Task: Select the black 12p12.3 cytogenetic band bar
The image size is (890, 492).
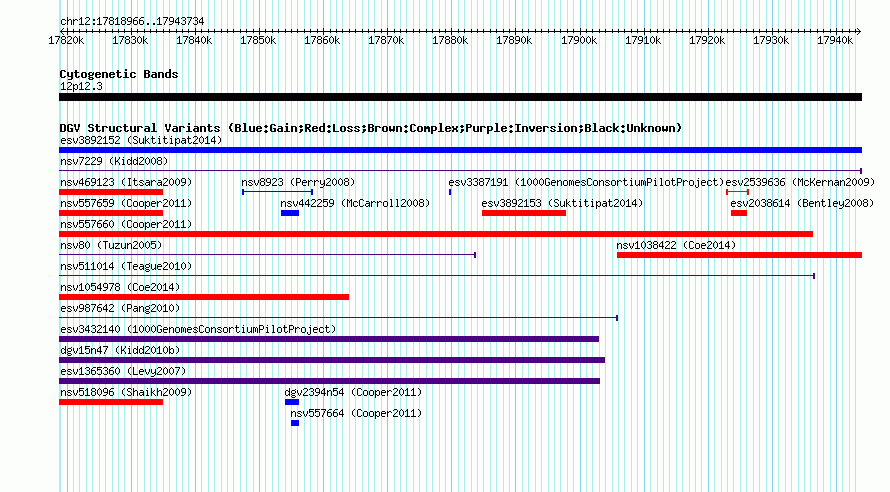Action: pyautogui.click(x=460, y=97)
